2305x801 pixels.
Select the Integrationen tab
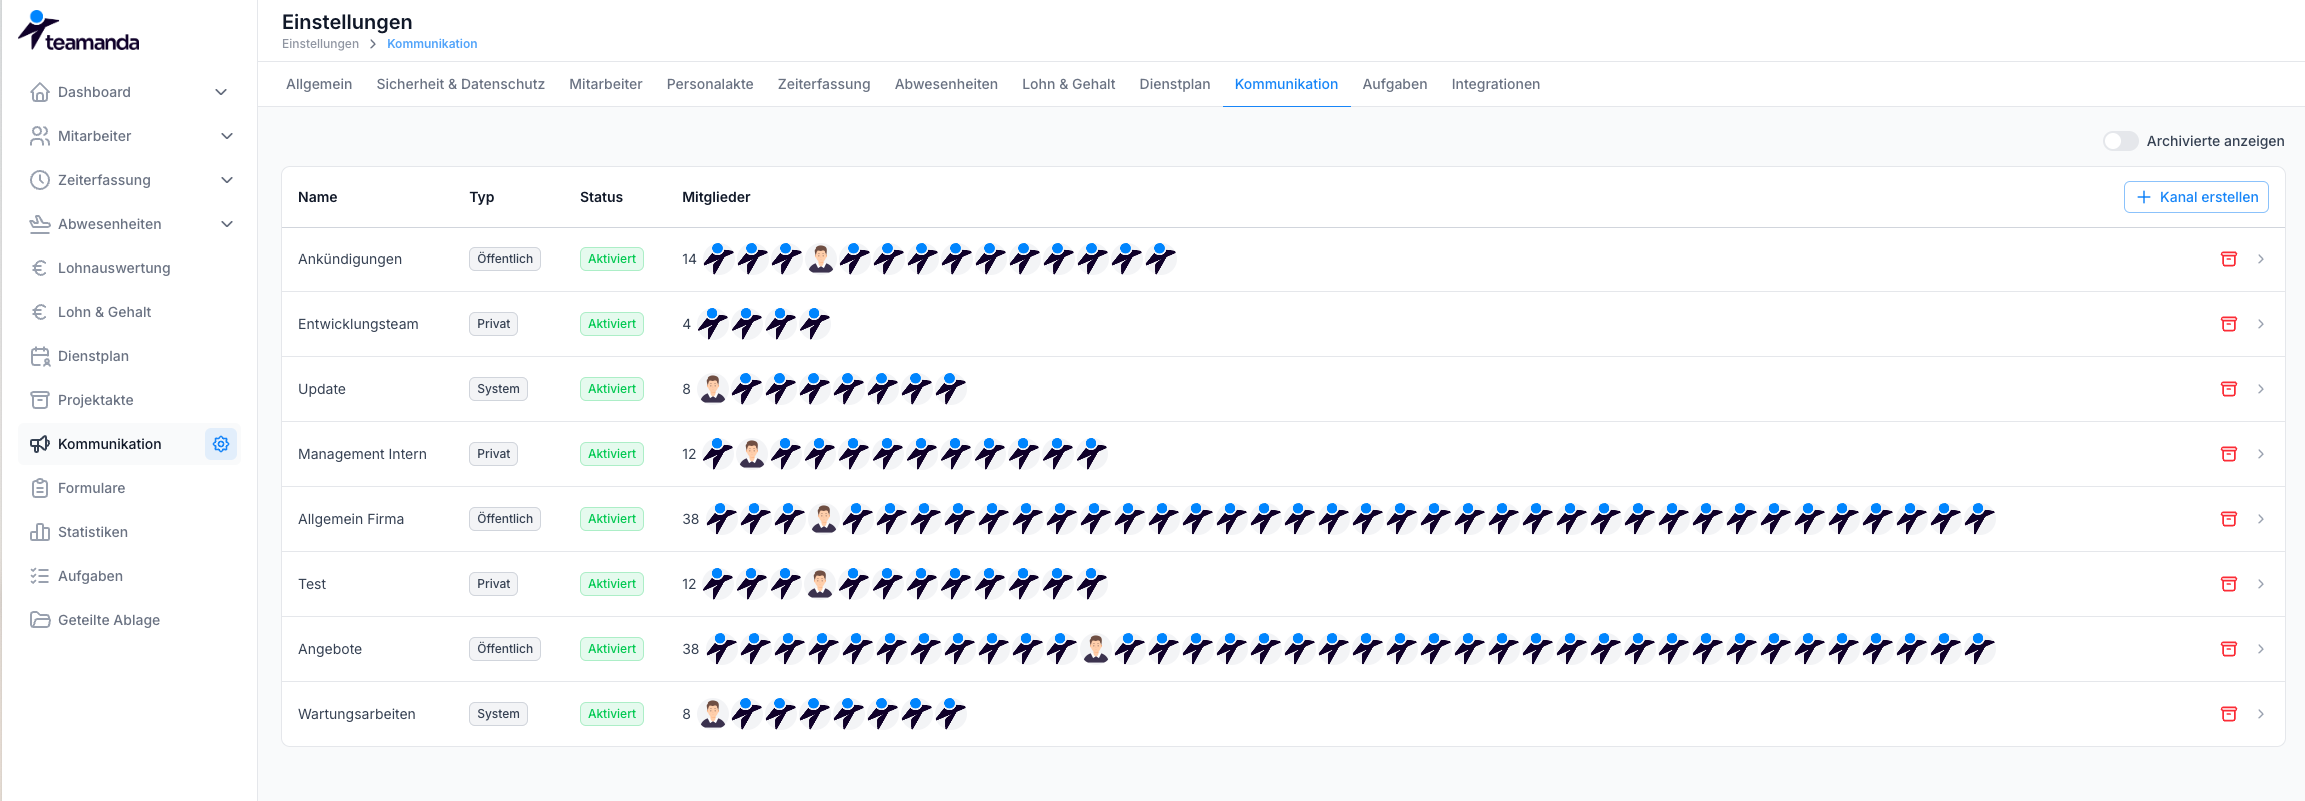(x=1496, y=84)
